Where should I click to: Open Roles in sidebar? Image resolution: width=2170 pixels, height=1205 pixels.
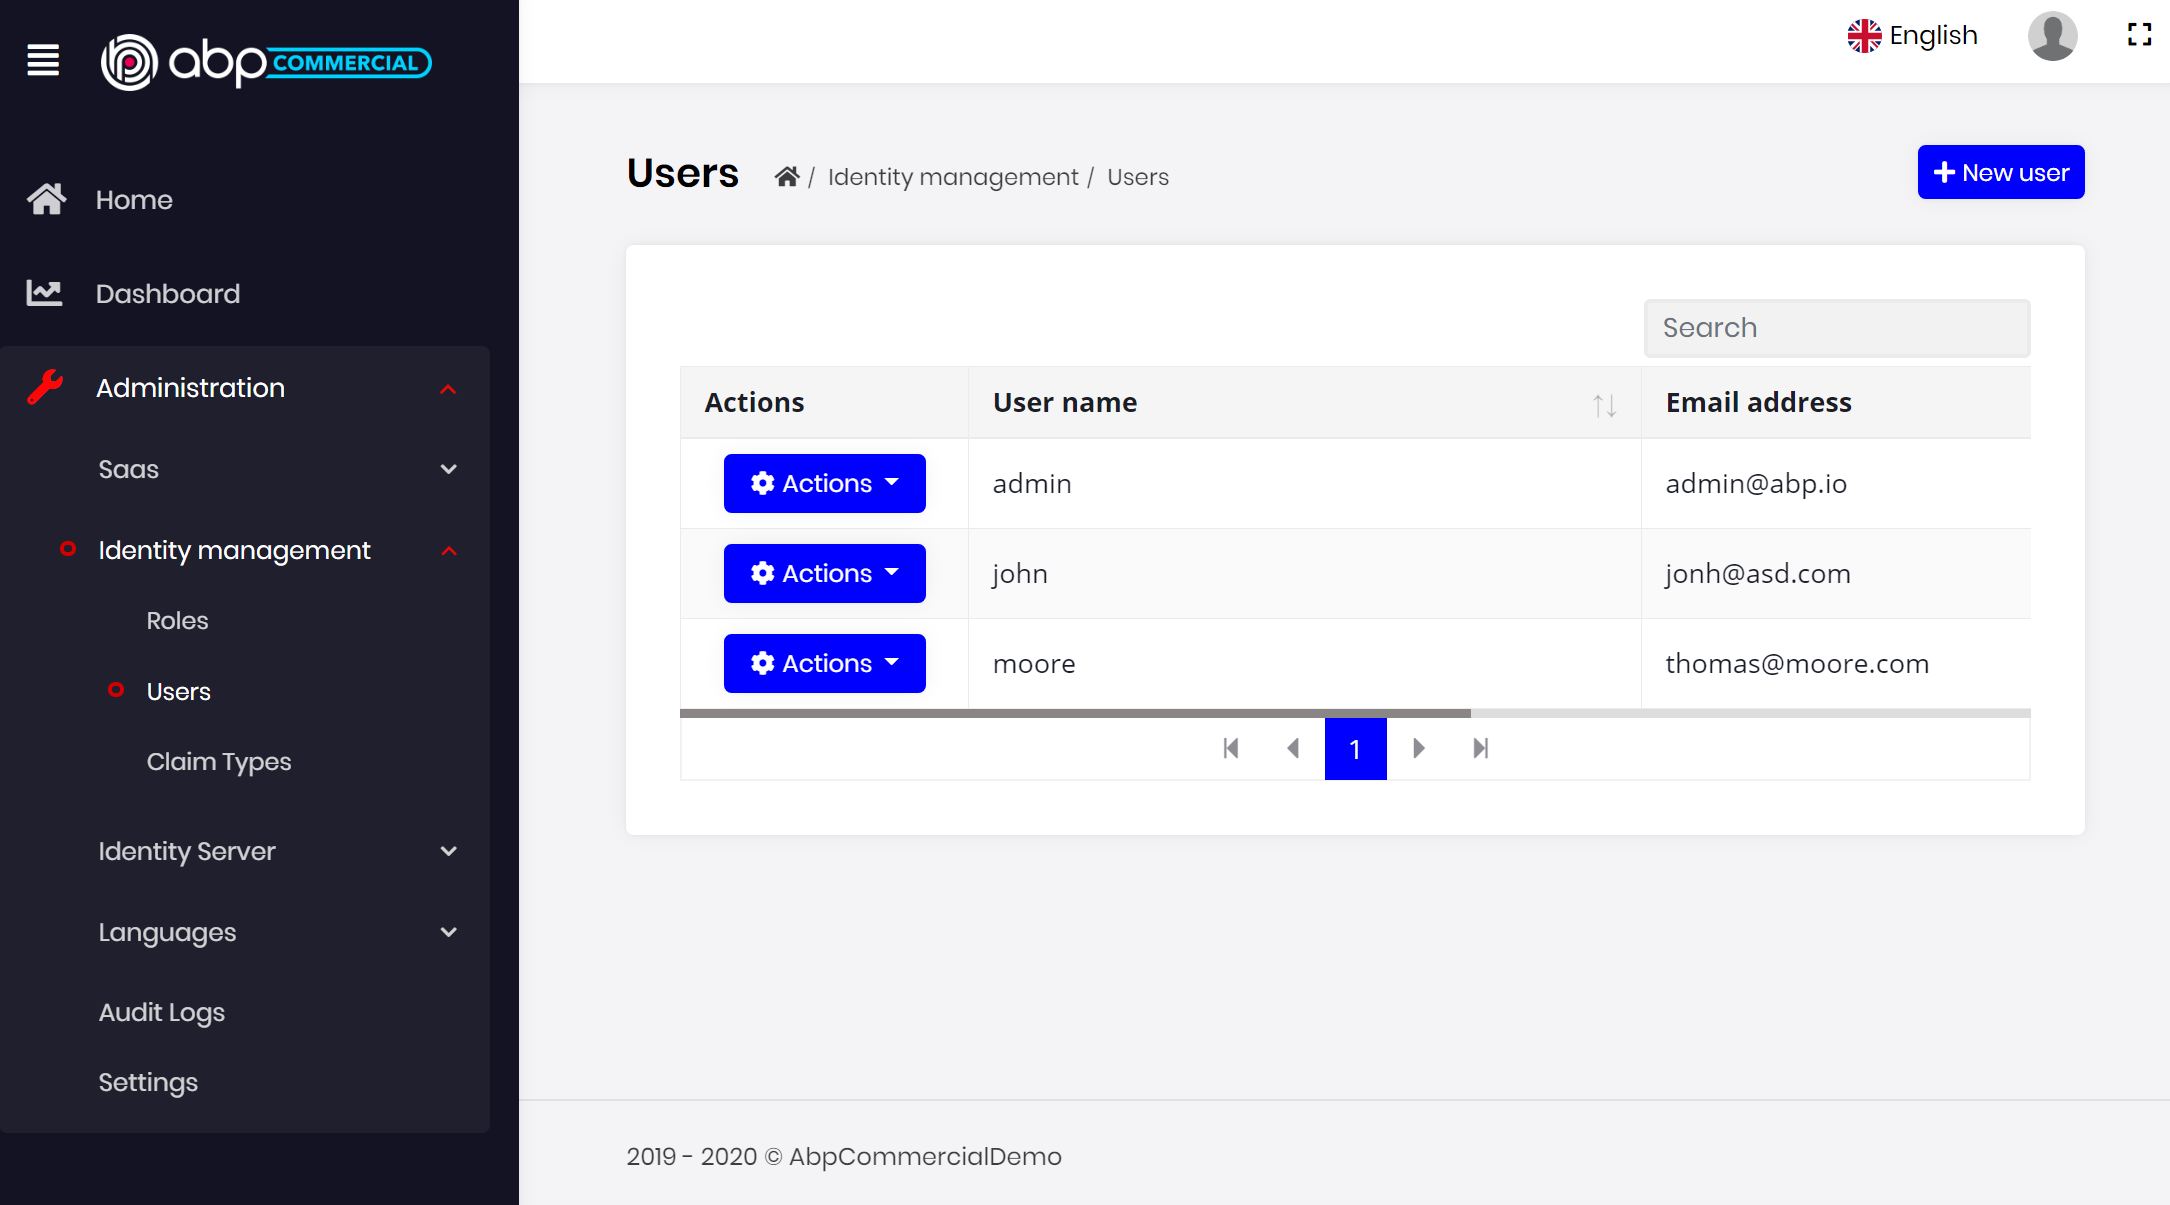[x=177, y=620]
